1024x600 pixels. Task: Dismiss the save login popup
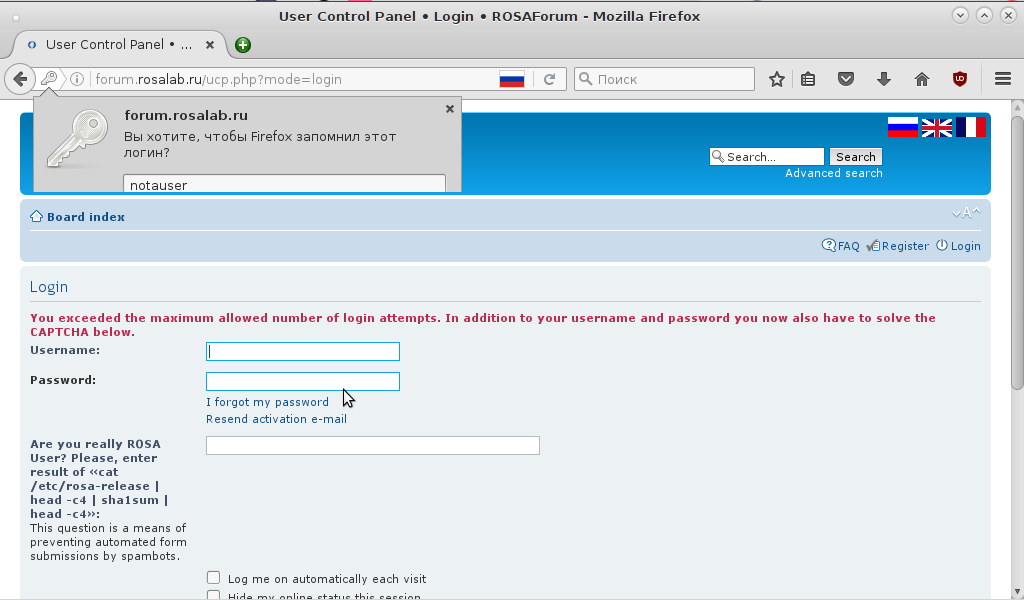450,109
